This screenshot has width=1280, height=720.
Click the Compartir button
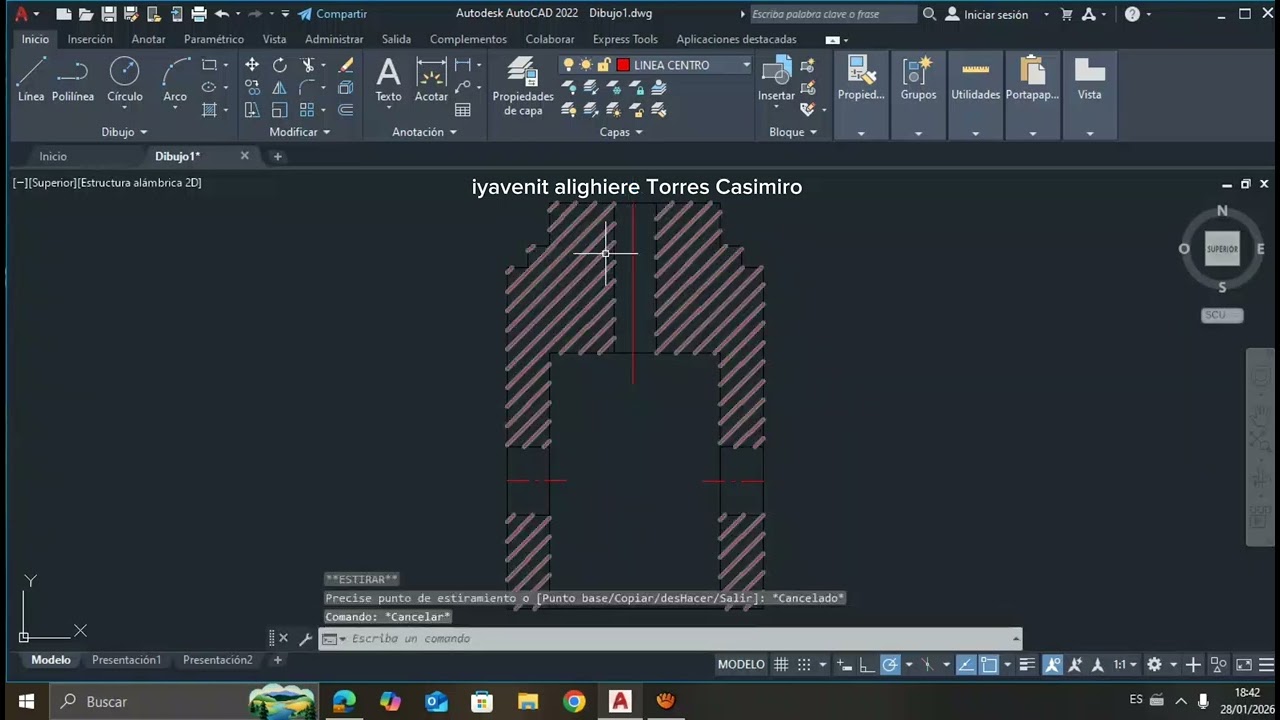333,14
